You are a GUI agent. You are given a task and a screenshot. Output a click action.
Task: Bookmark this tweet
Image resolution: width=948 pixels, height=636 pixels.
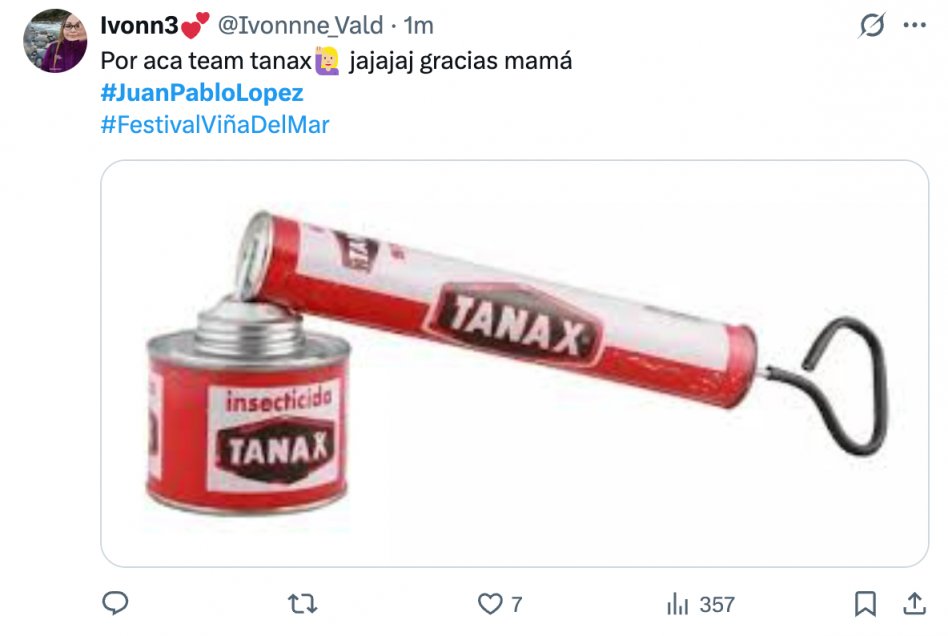(865, 603)
